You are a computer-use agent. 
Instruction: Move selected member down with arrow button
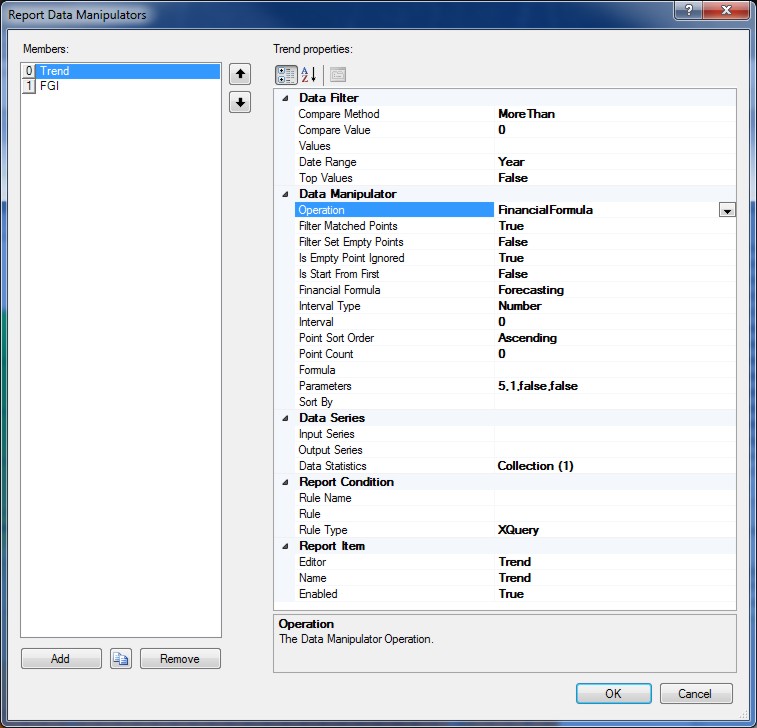[x=240, y=102]
